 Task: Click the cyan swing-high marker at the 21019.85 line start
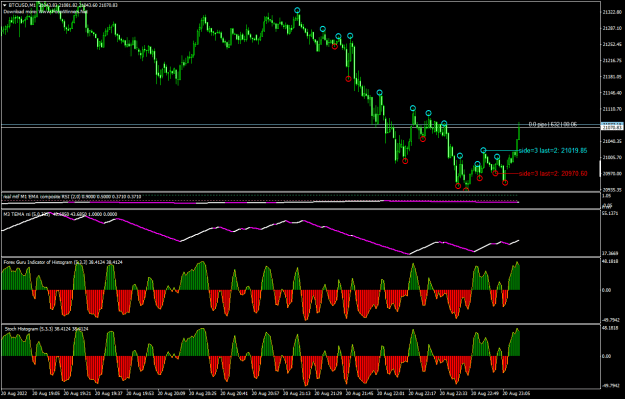tap(483, 150)
